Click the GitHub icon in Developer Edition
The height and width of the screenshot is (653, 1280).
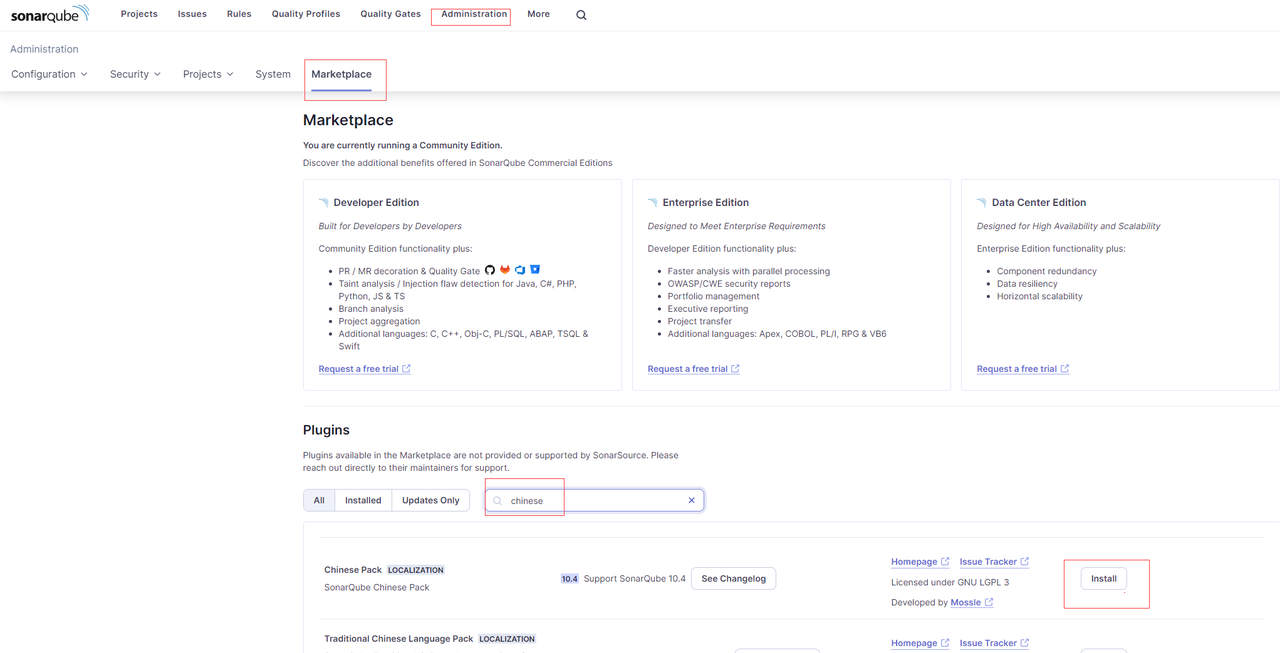(490, 270)
